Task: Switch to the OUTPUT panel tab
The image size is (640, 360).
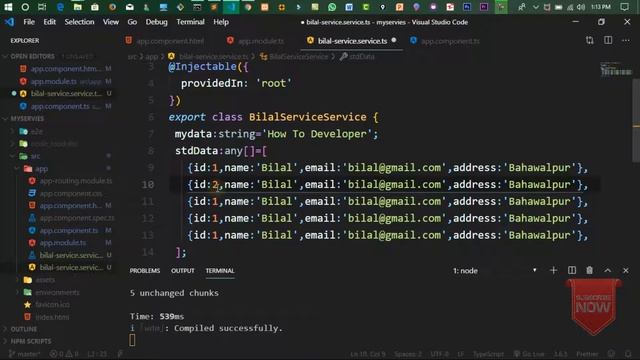Action: pyautogui.click(x=182, y=271)
